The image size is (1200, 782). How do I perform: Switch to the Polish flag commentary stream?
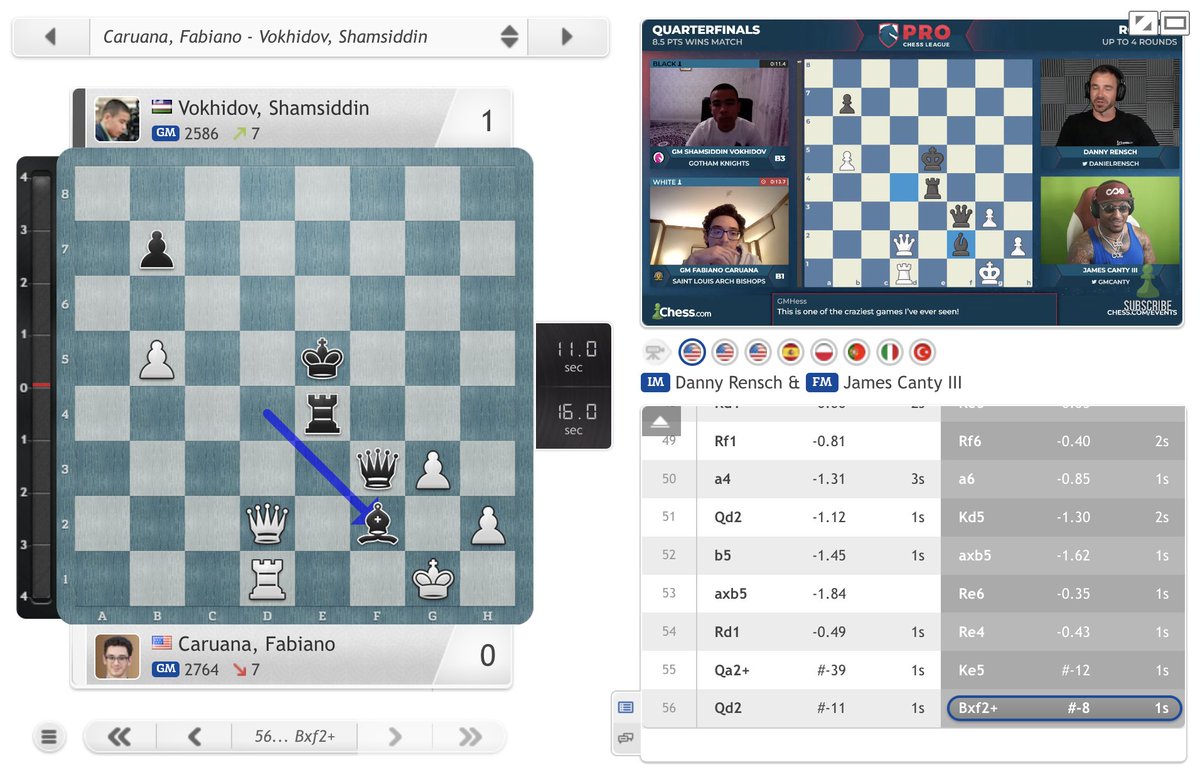click(x=823, y=352)
